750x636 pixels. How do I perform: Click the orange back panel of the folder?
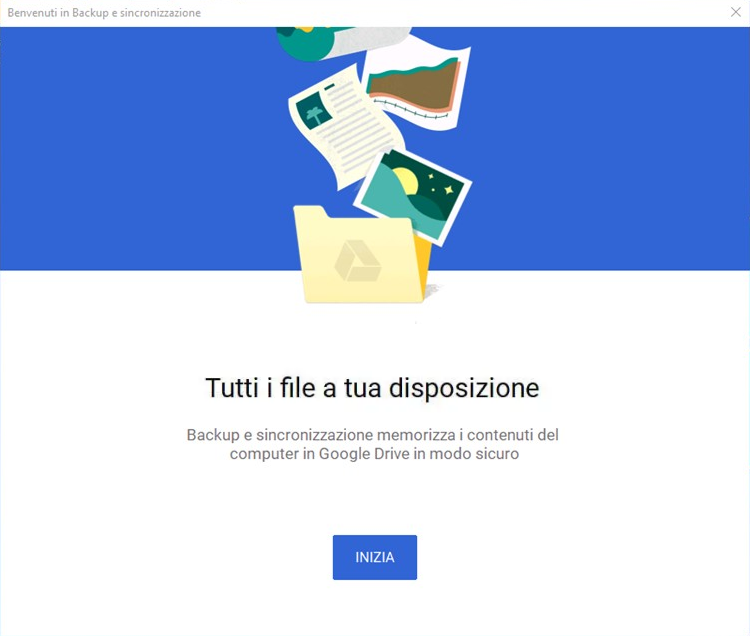coord(422,264)
